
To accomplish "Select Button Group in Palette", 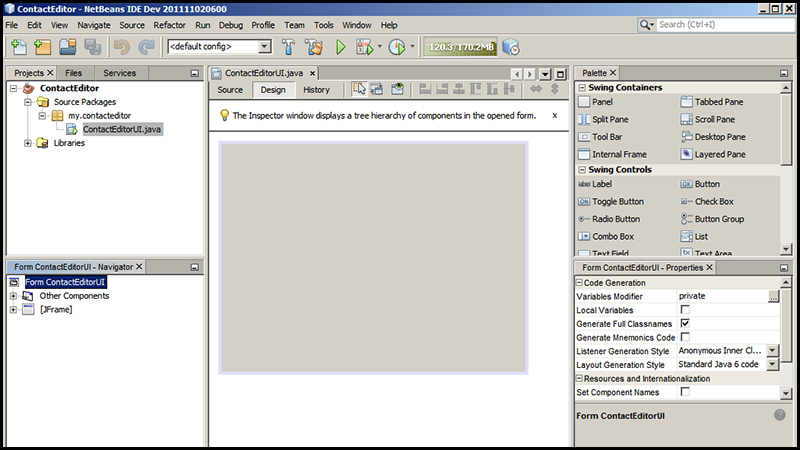I will click(x=712, y=219).
